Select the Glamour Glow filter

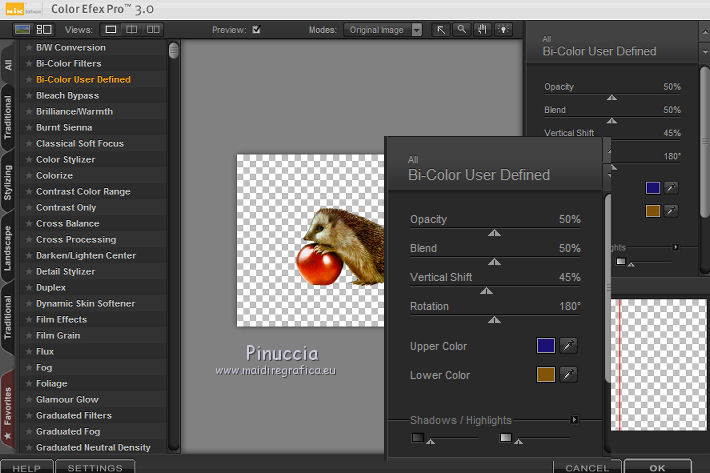pos(67,400)
